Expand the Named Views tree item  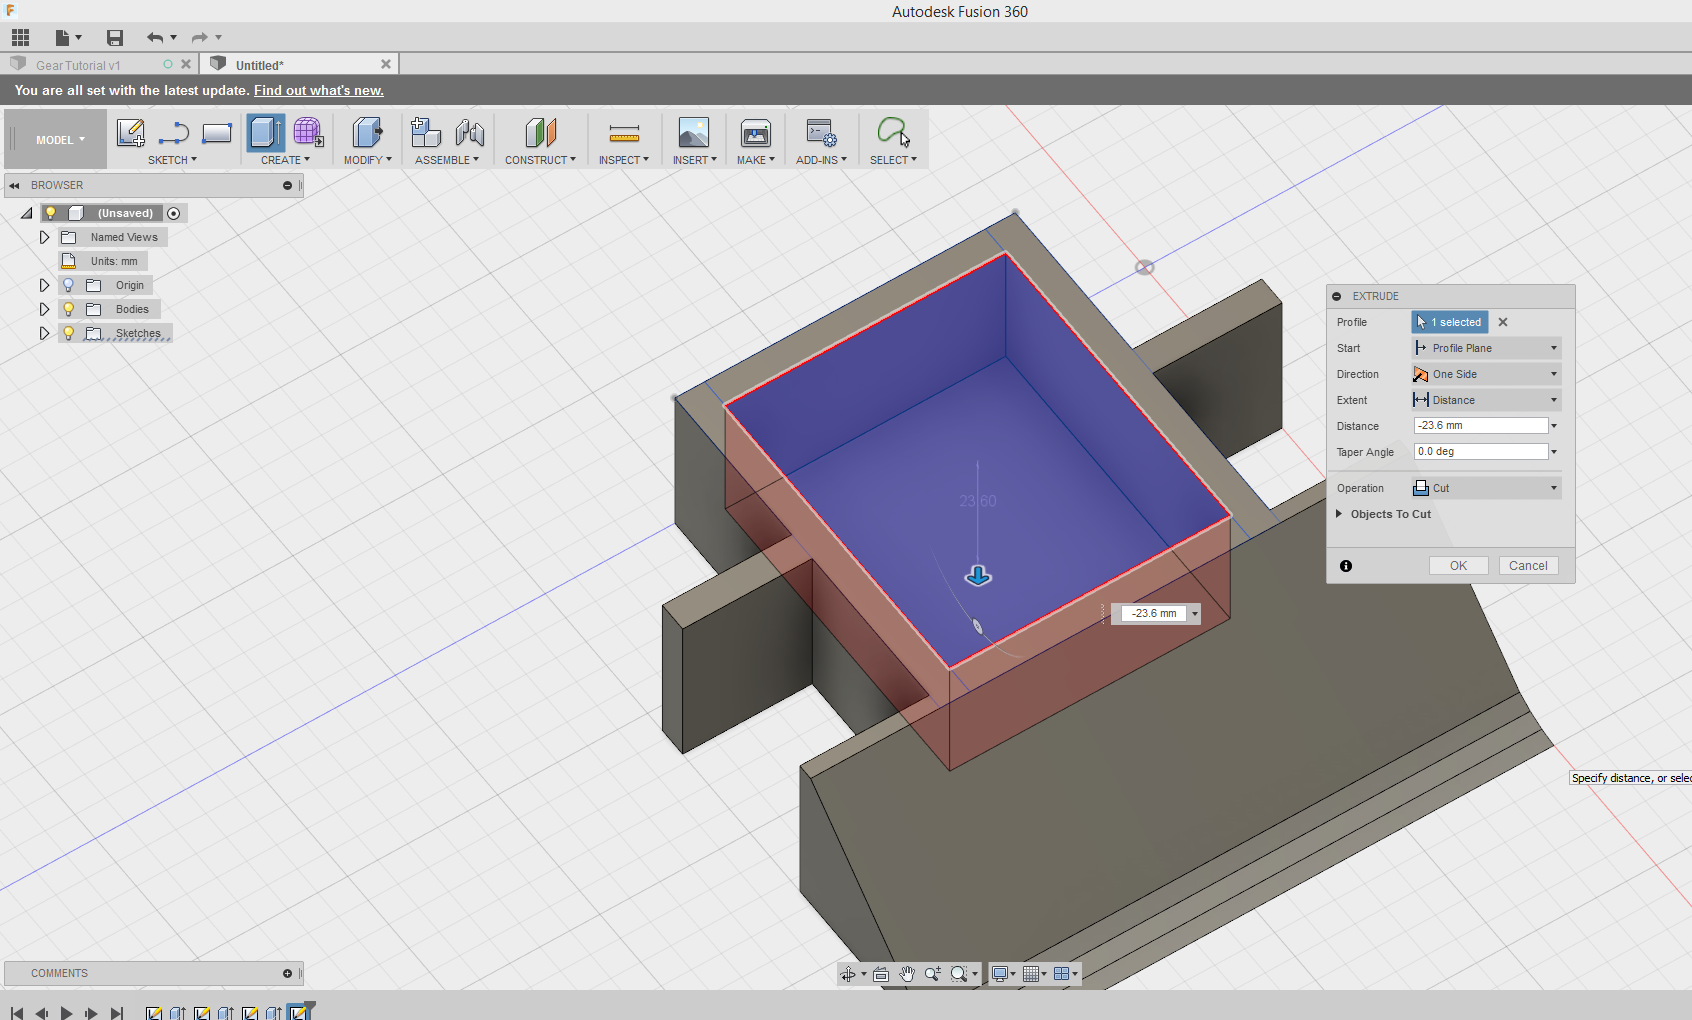[44, 237]
